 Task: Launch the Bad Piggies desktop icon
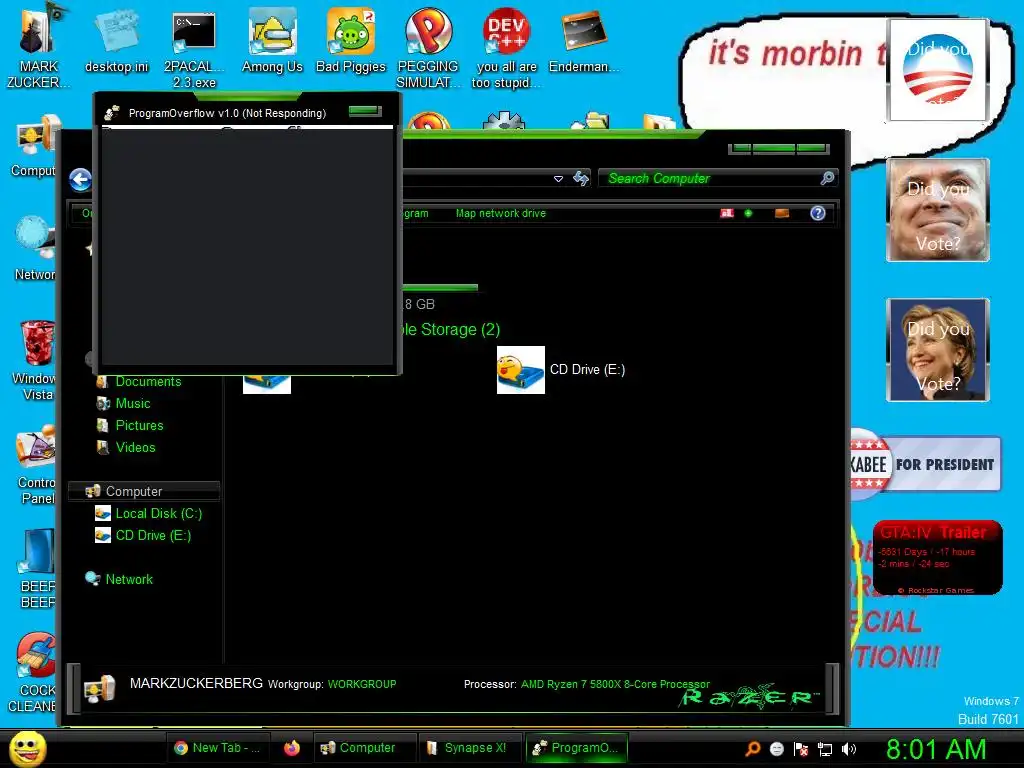click(x=351, y=40)
